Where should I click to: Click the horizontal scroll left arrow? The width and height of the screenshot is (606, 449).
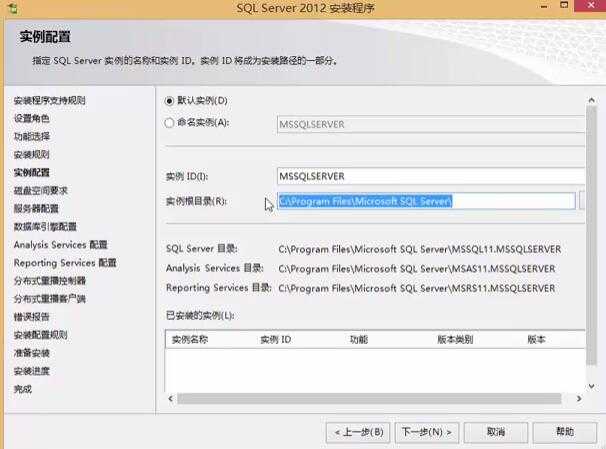[170, 398]
